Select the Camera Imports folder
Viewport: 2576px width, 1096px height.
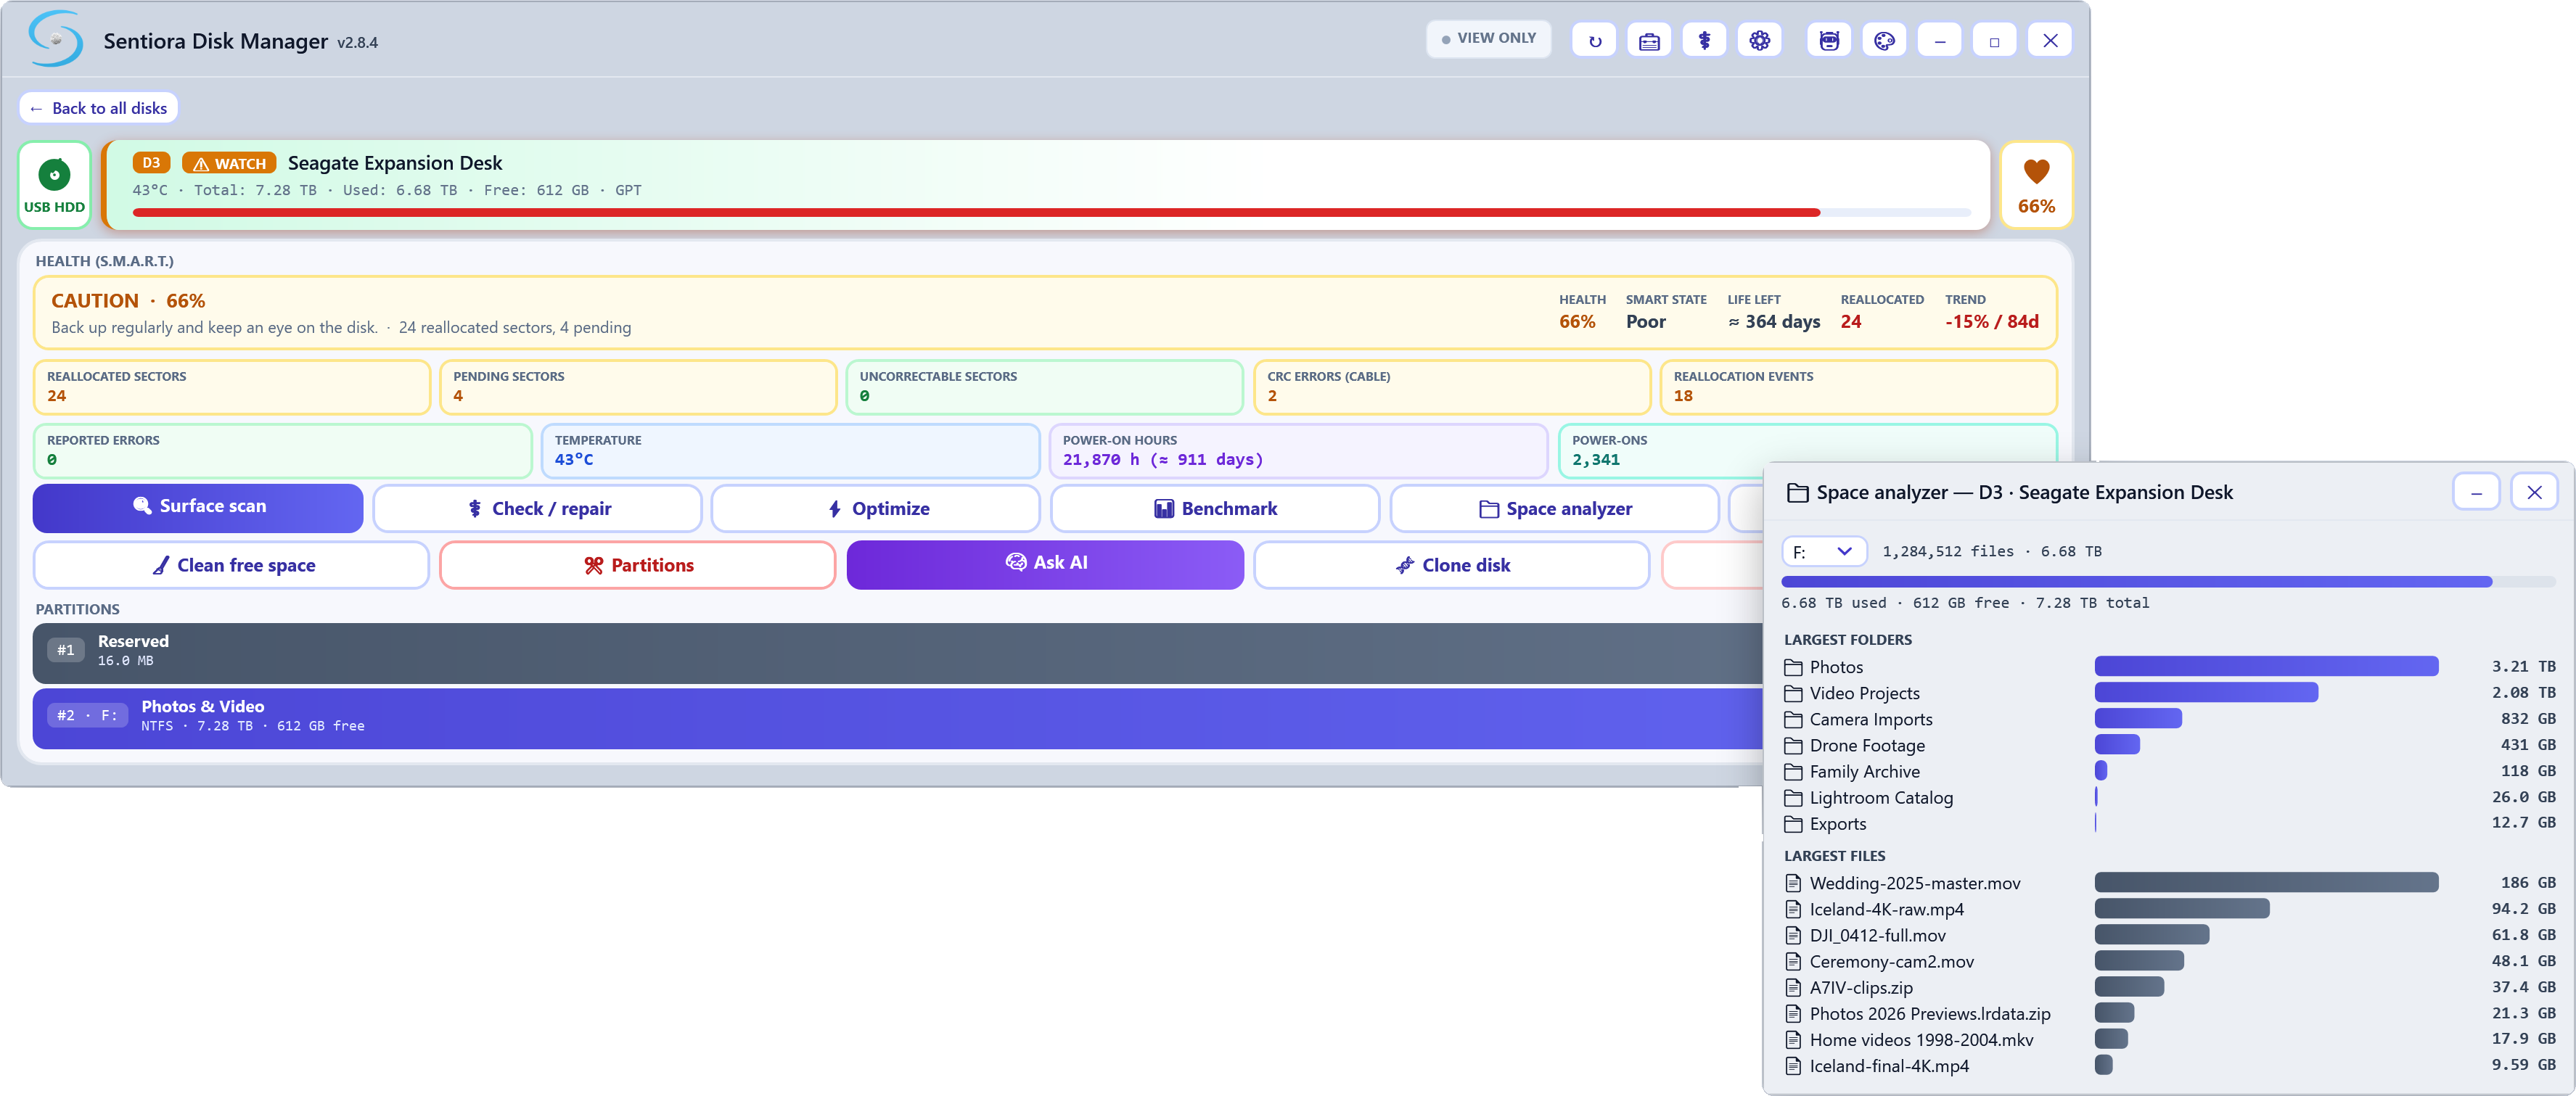pos(2169,719)
